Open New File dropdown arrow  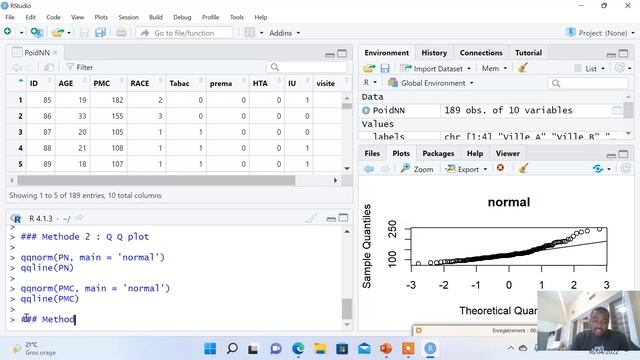pos(21,33)
